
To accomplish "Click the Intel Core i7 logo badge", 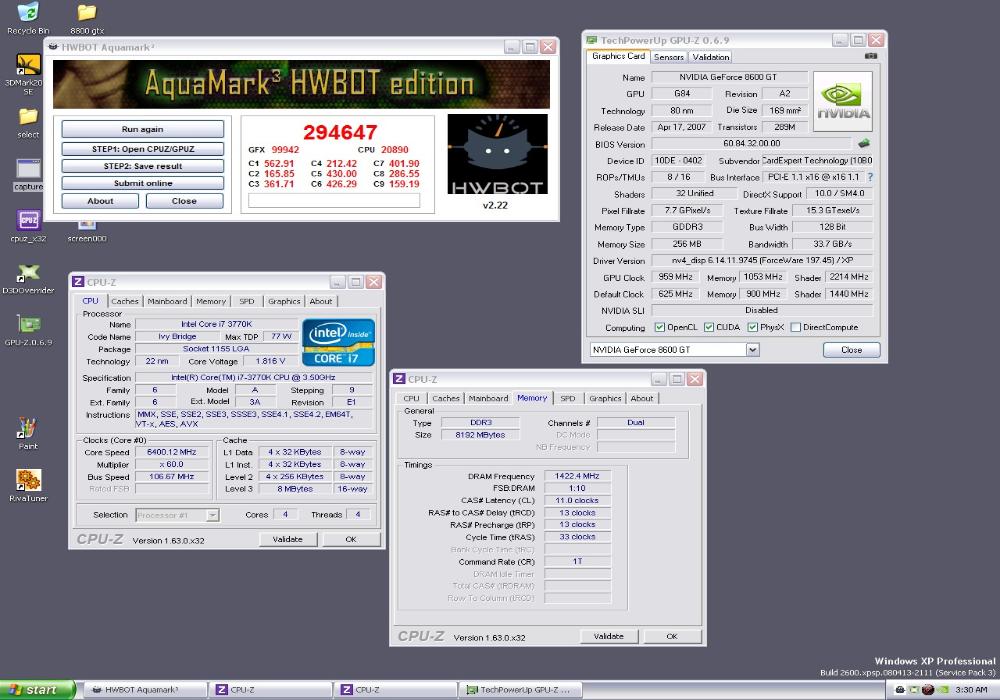I will click(x=338, y=342).
